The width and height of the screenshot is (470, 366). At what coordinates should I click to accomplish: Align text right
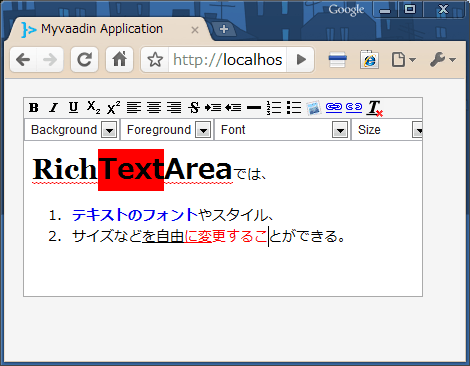(174, 108)
